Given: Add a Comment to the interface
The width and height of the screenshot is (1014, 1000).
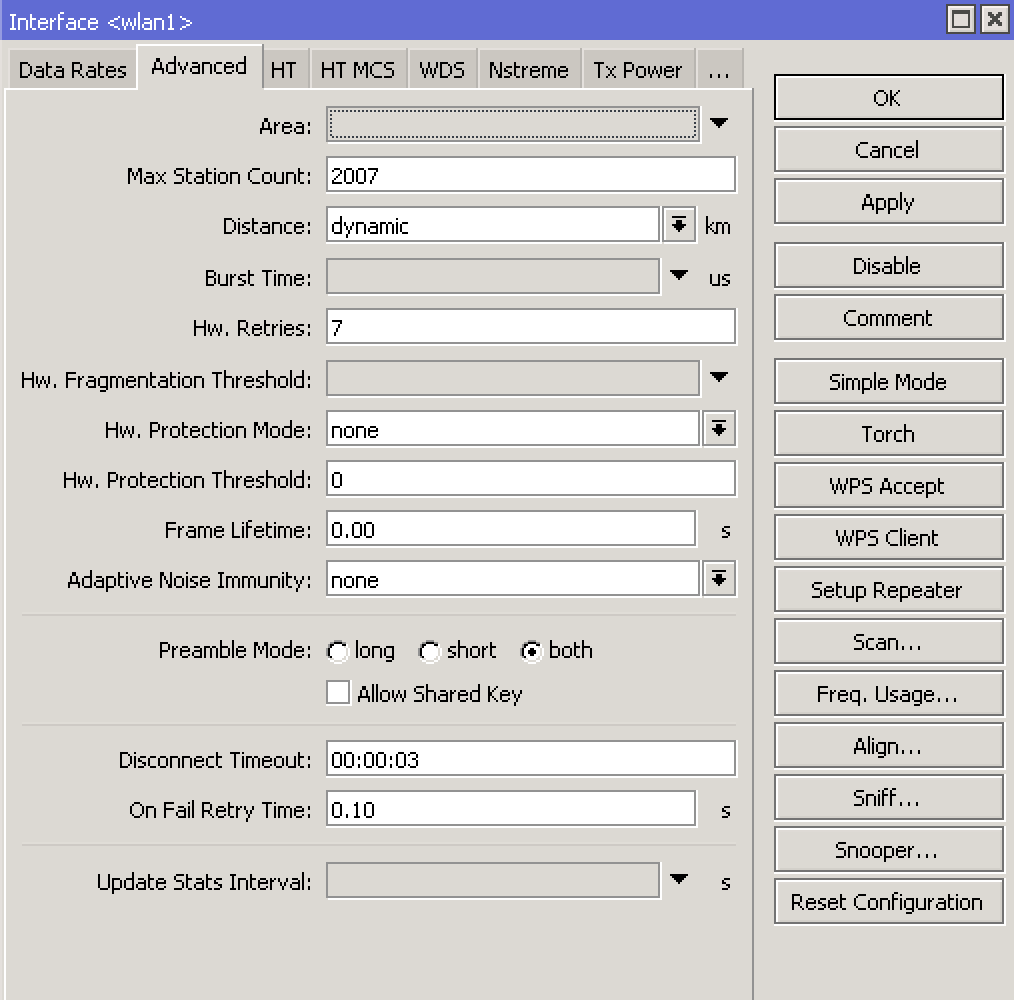Looking at the screenshot, I should 889,318.
